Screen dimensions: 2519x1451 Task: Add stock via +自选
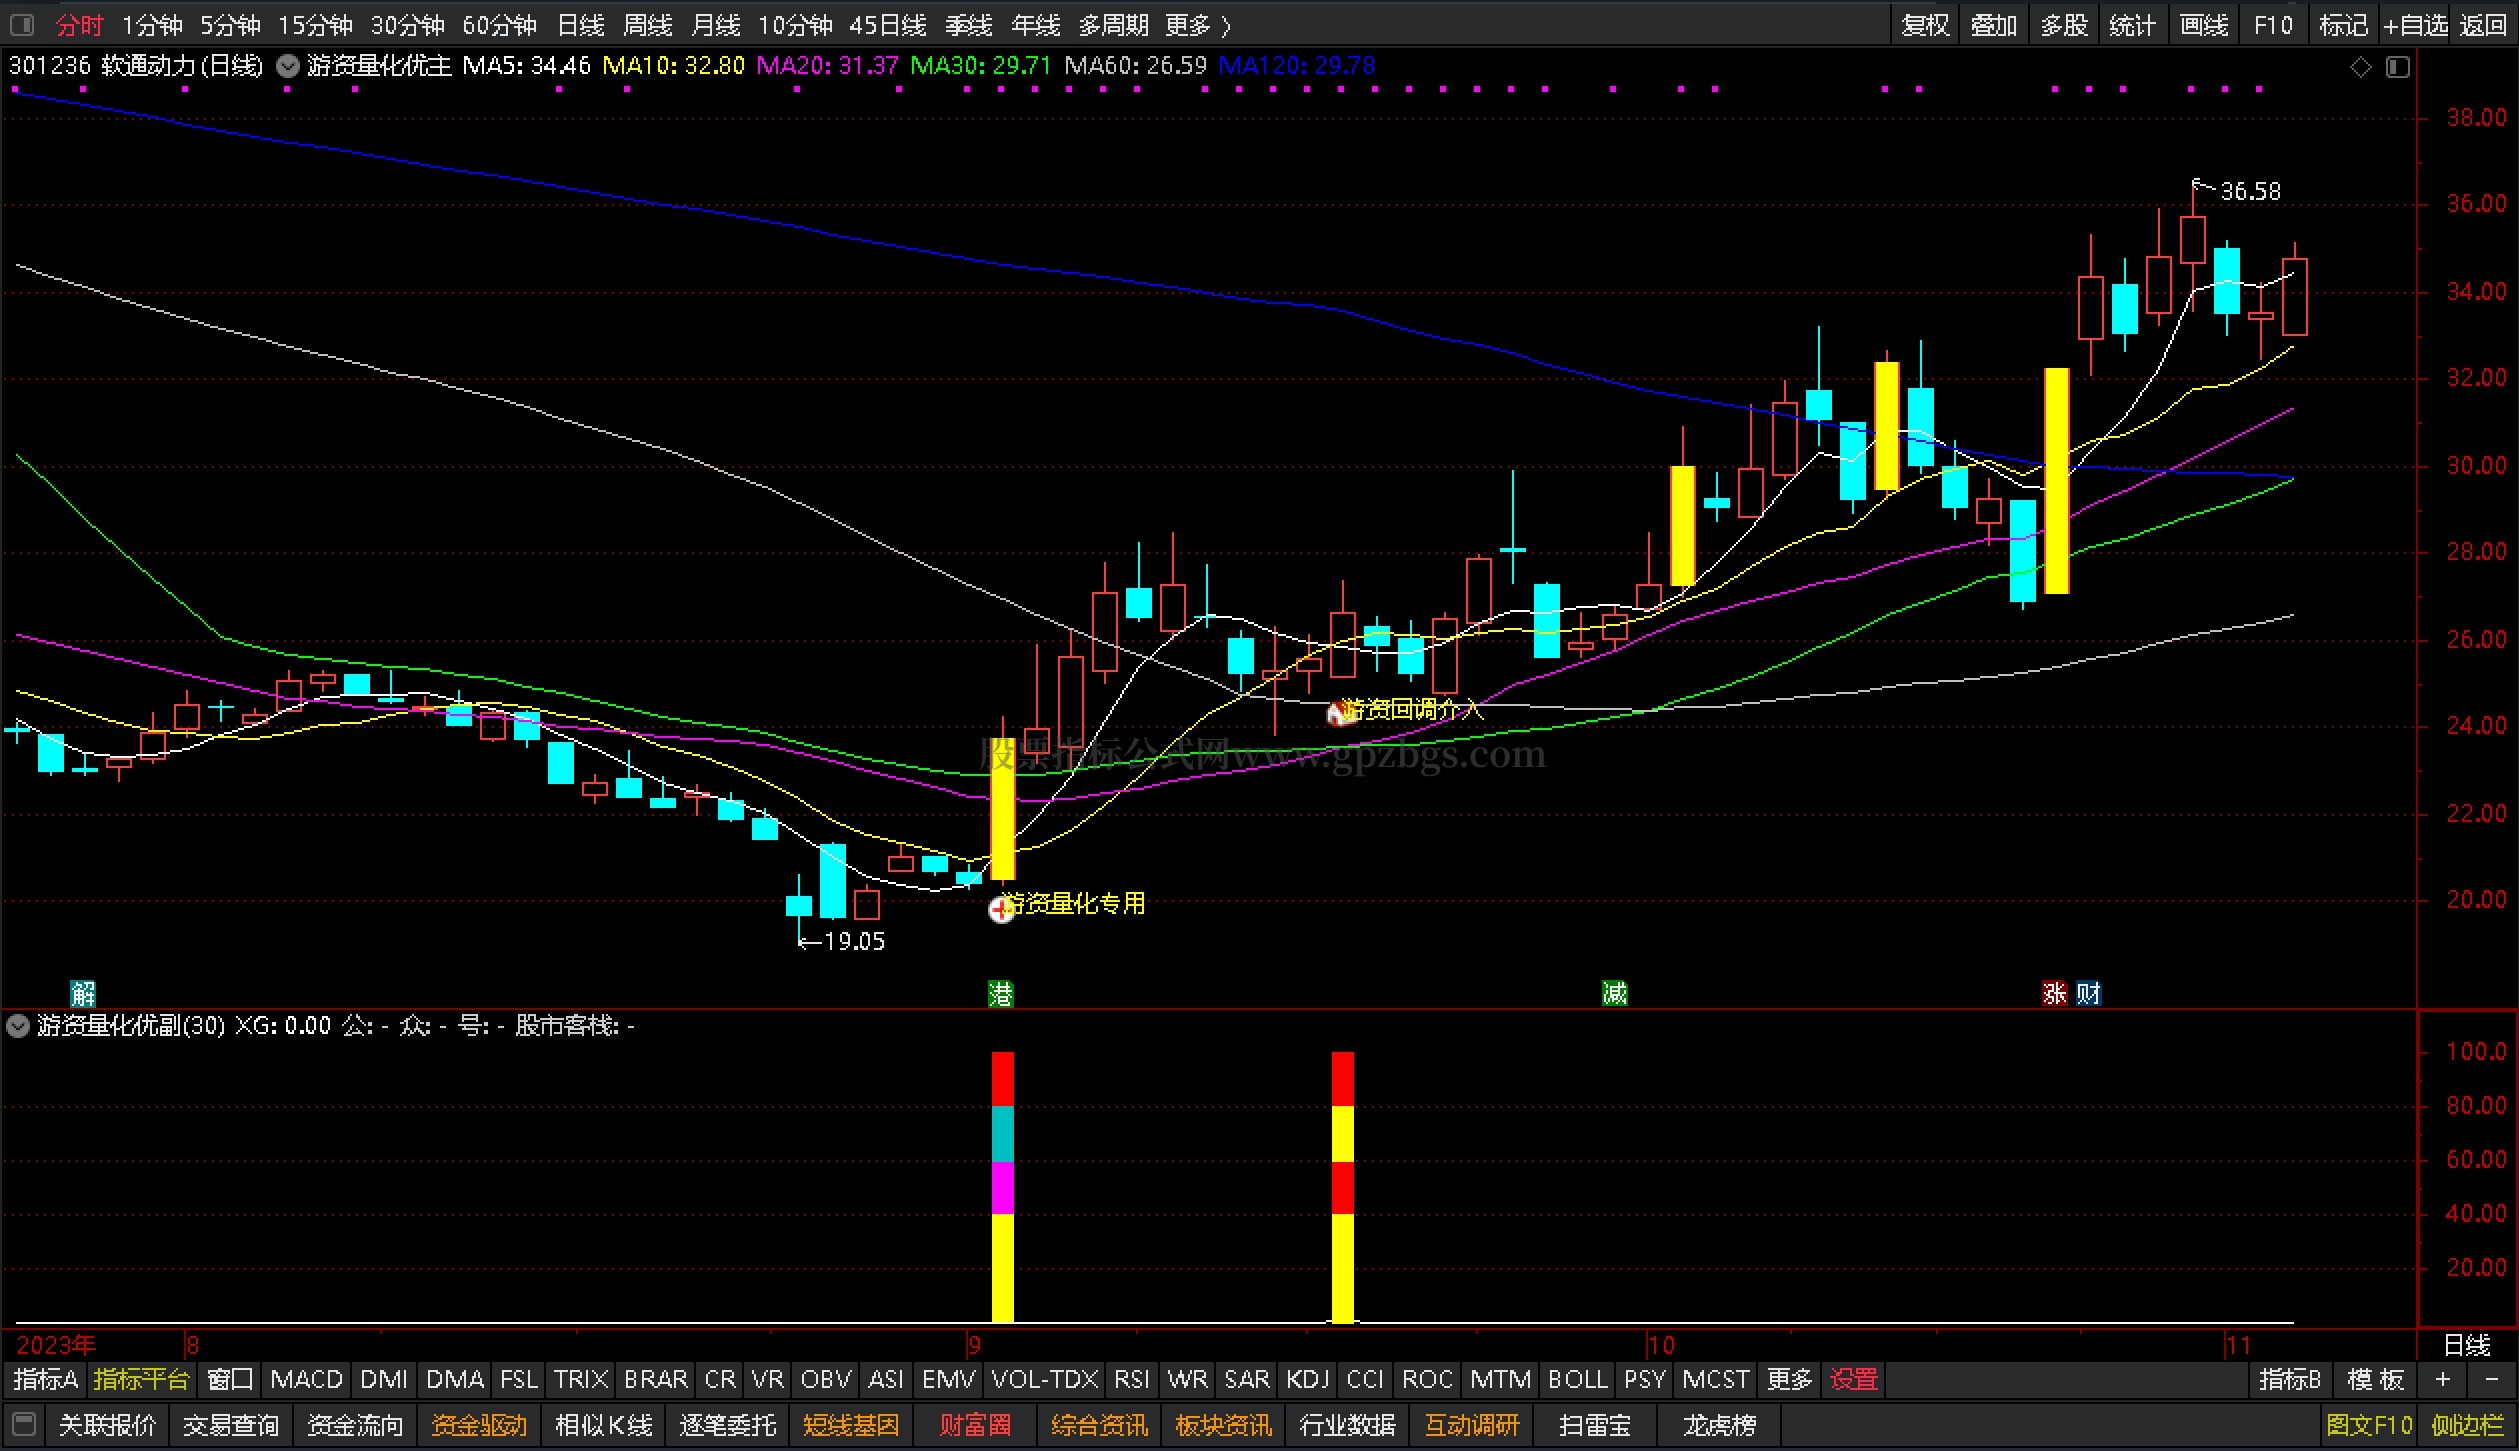click(2415, 25)
